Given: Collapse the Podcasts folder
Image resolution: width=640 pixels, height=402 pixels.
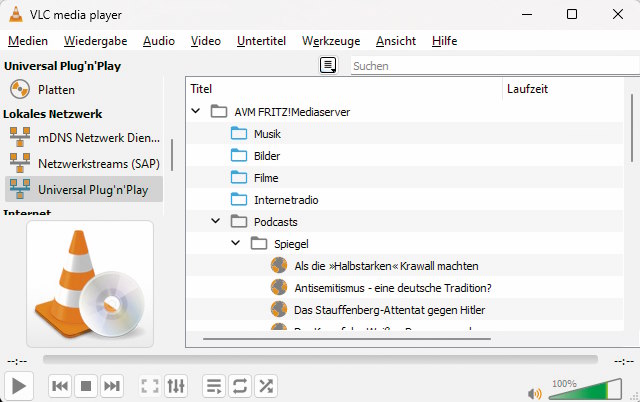Looking at the screenshot, I should pyautogui.click(x=216, y=221).
